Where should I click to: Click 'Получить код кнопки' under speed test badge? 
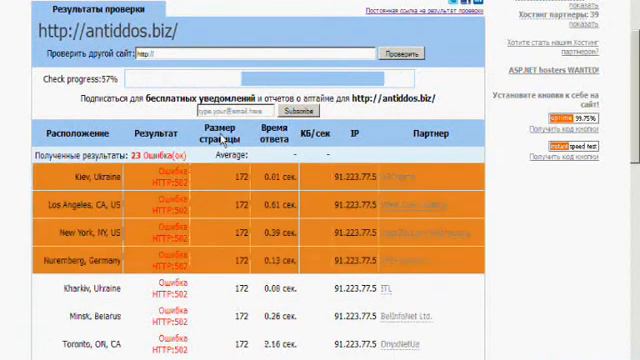point(564,157)
